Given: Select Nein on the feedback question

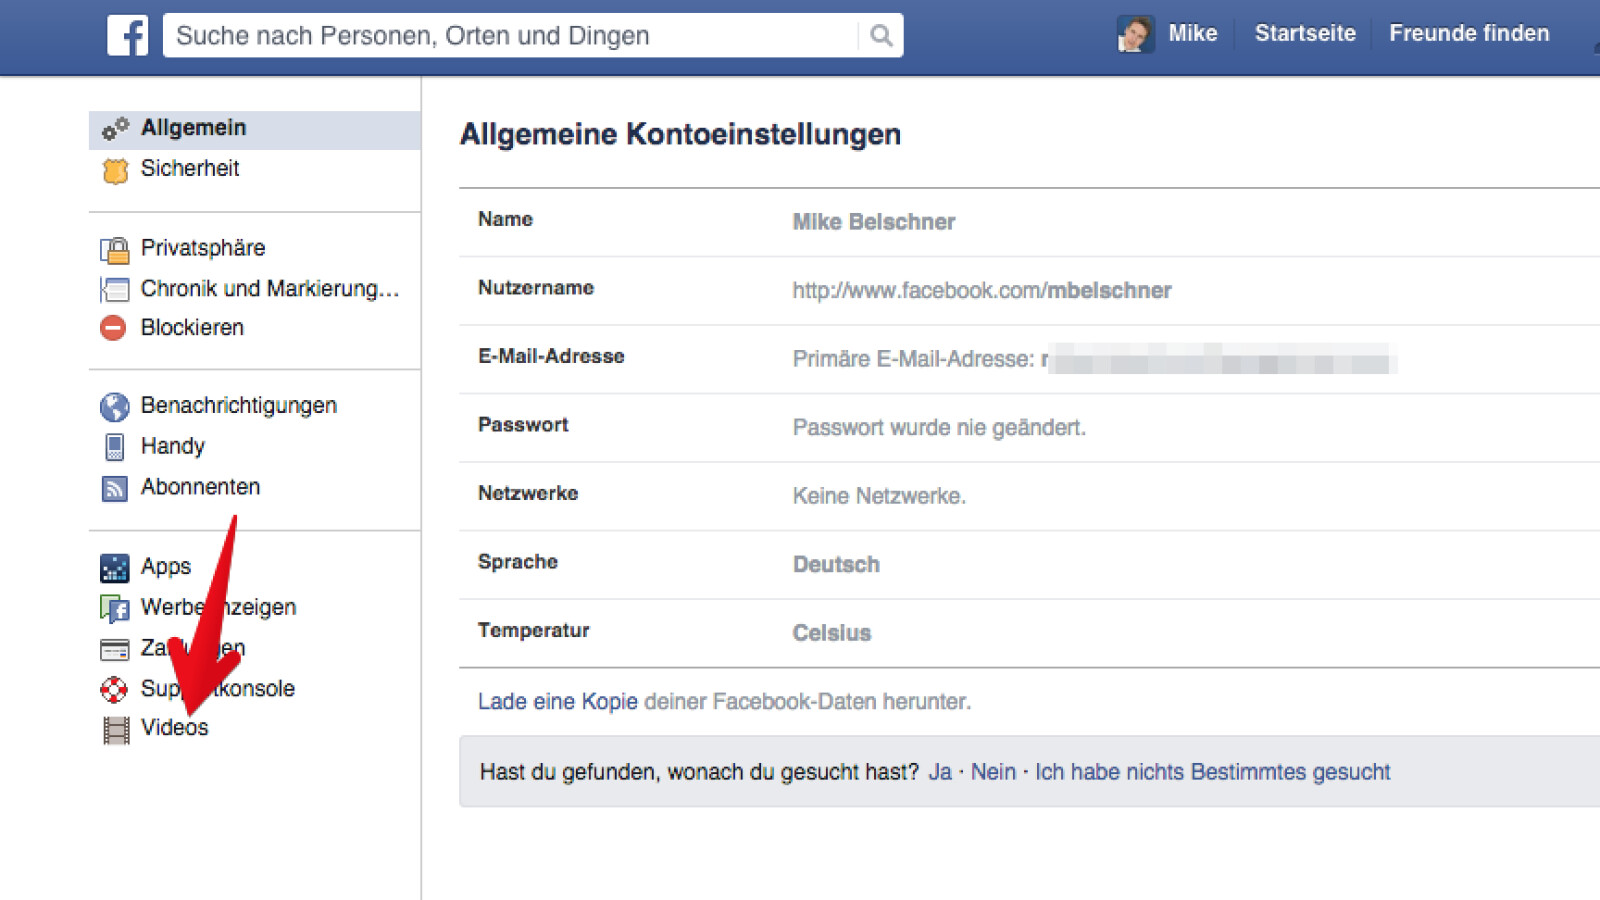Looking at the screenshot, I should point(993,772).
